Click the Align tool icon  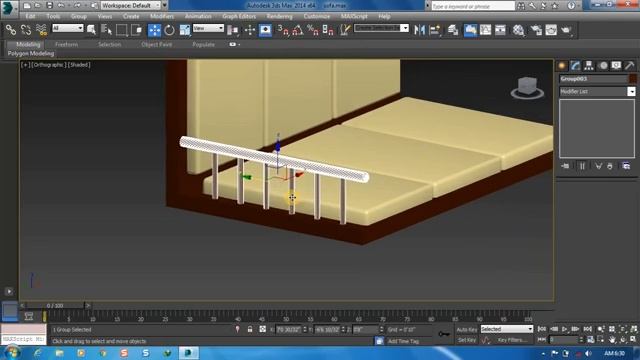point(435,30)
